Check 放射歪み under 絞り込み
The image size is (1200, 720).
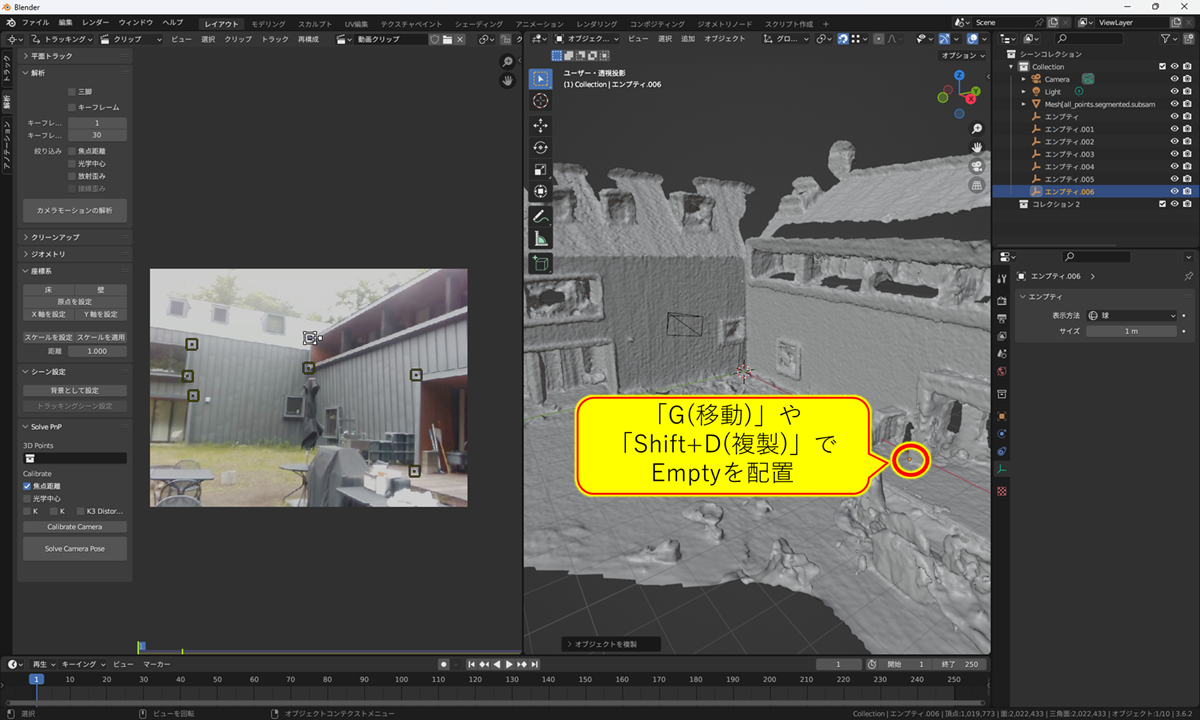tap(72, 176)
